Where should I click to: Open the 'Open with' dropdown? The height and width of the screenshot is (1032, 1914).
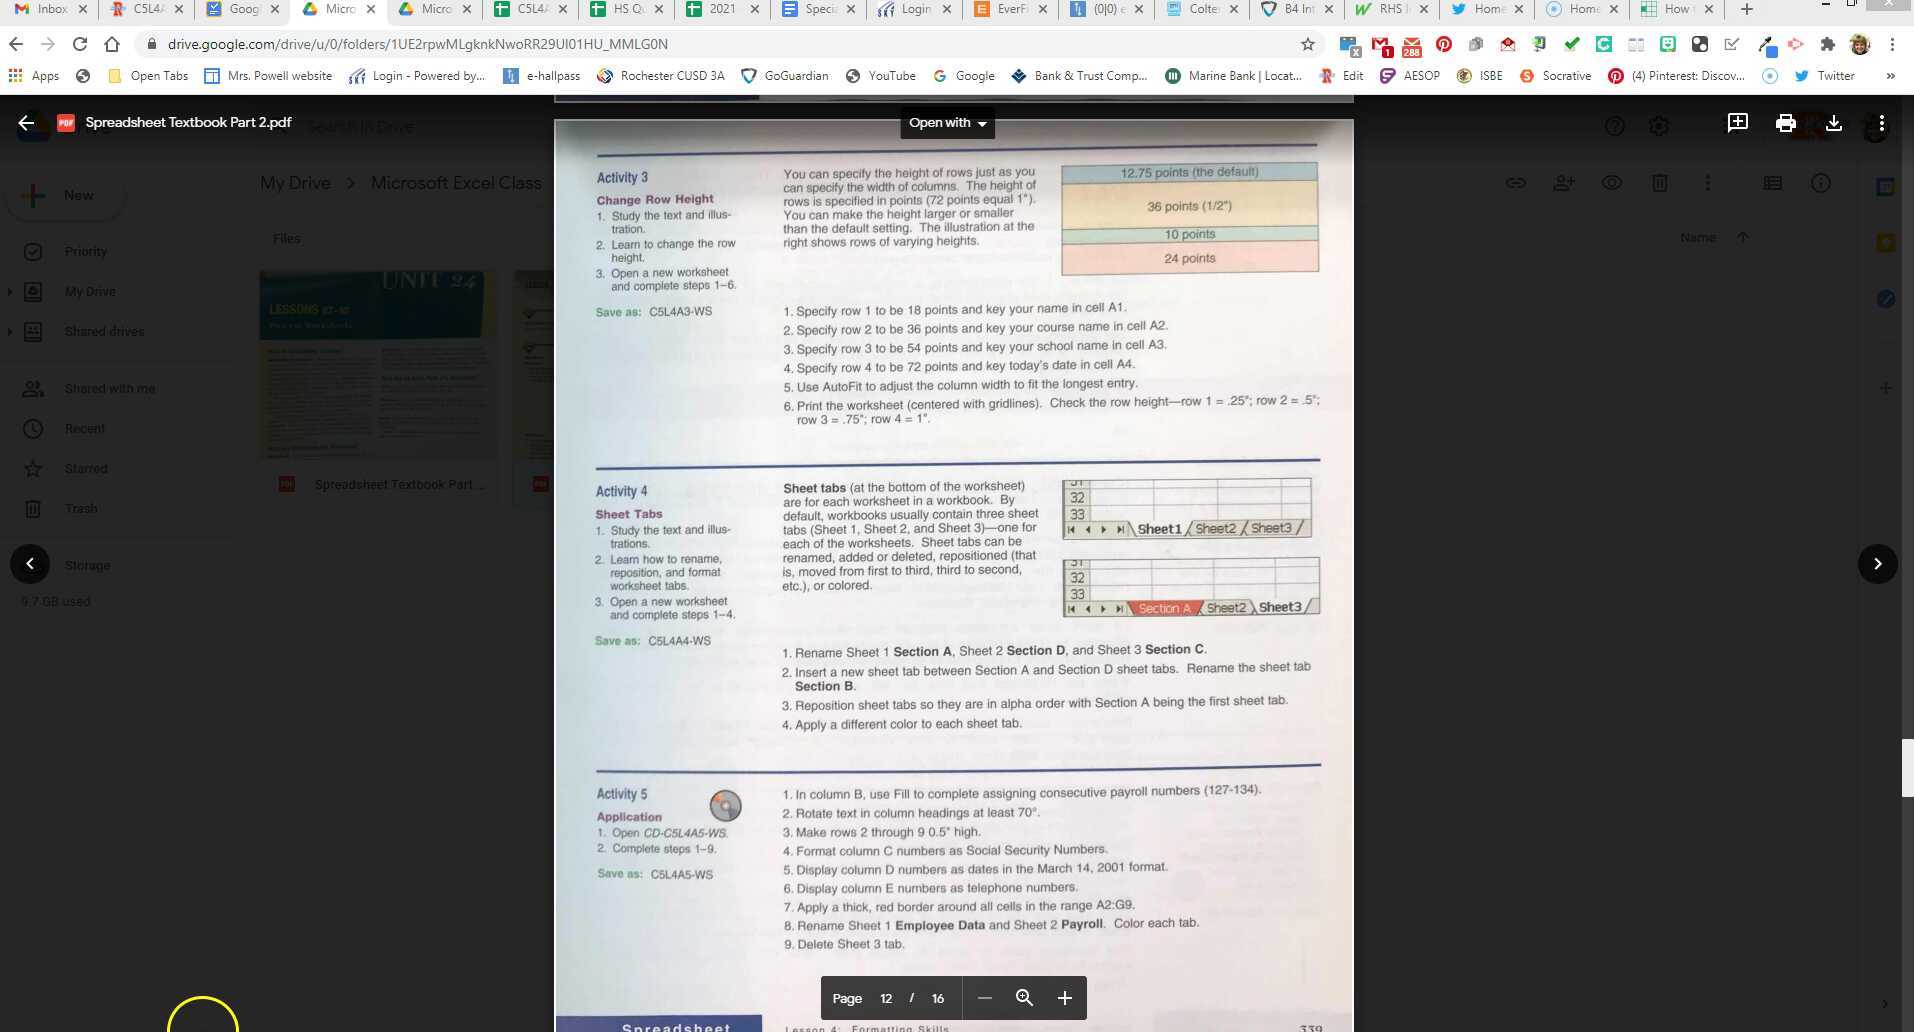click(946, 123)
